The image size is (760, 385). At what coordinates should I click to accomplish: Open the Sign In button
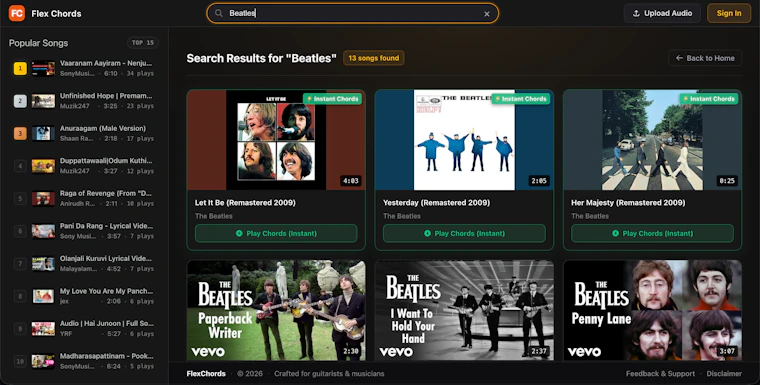(728, 13)
